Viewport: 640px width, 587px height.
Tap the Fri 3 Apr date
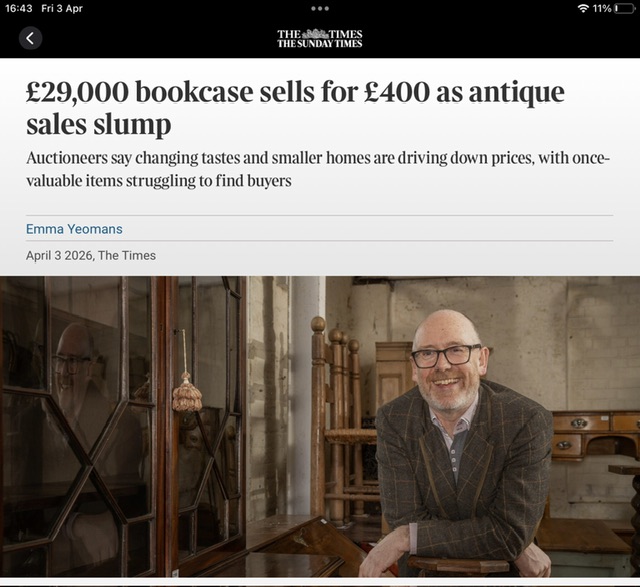[x=62, y=9]
